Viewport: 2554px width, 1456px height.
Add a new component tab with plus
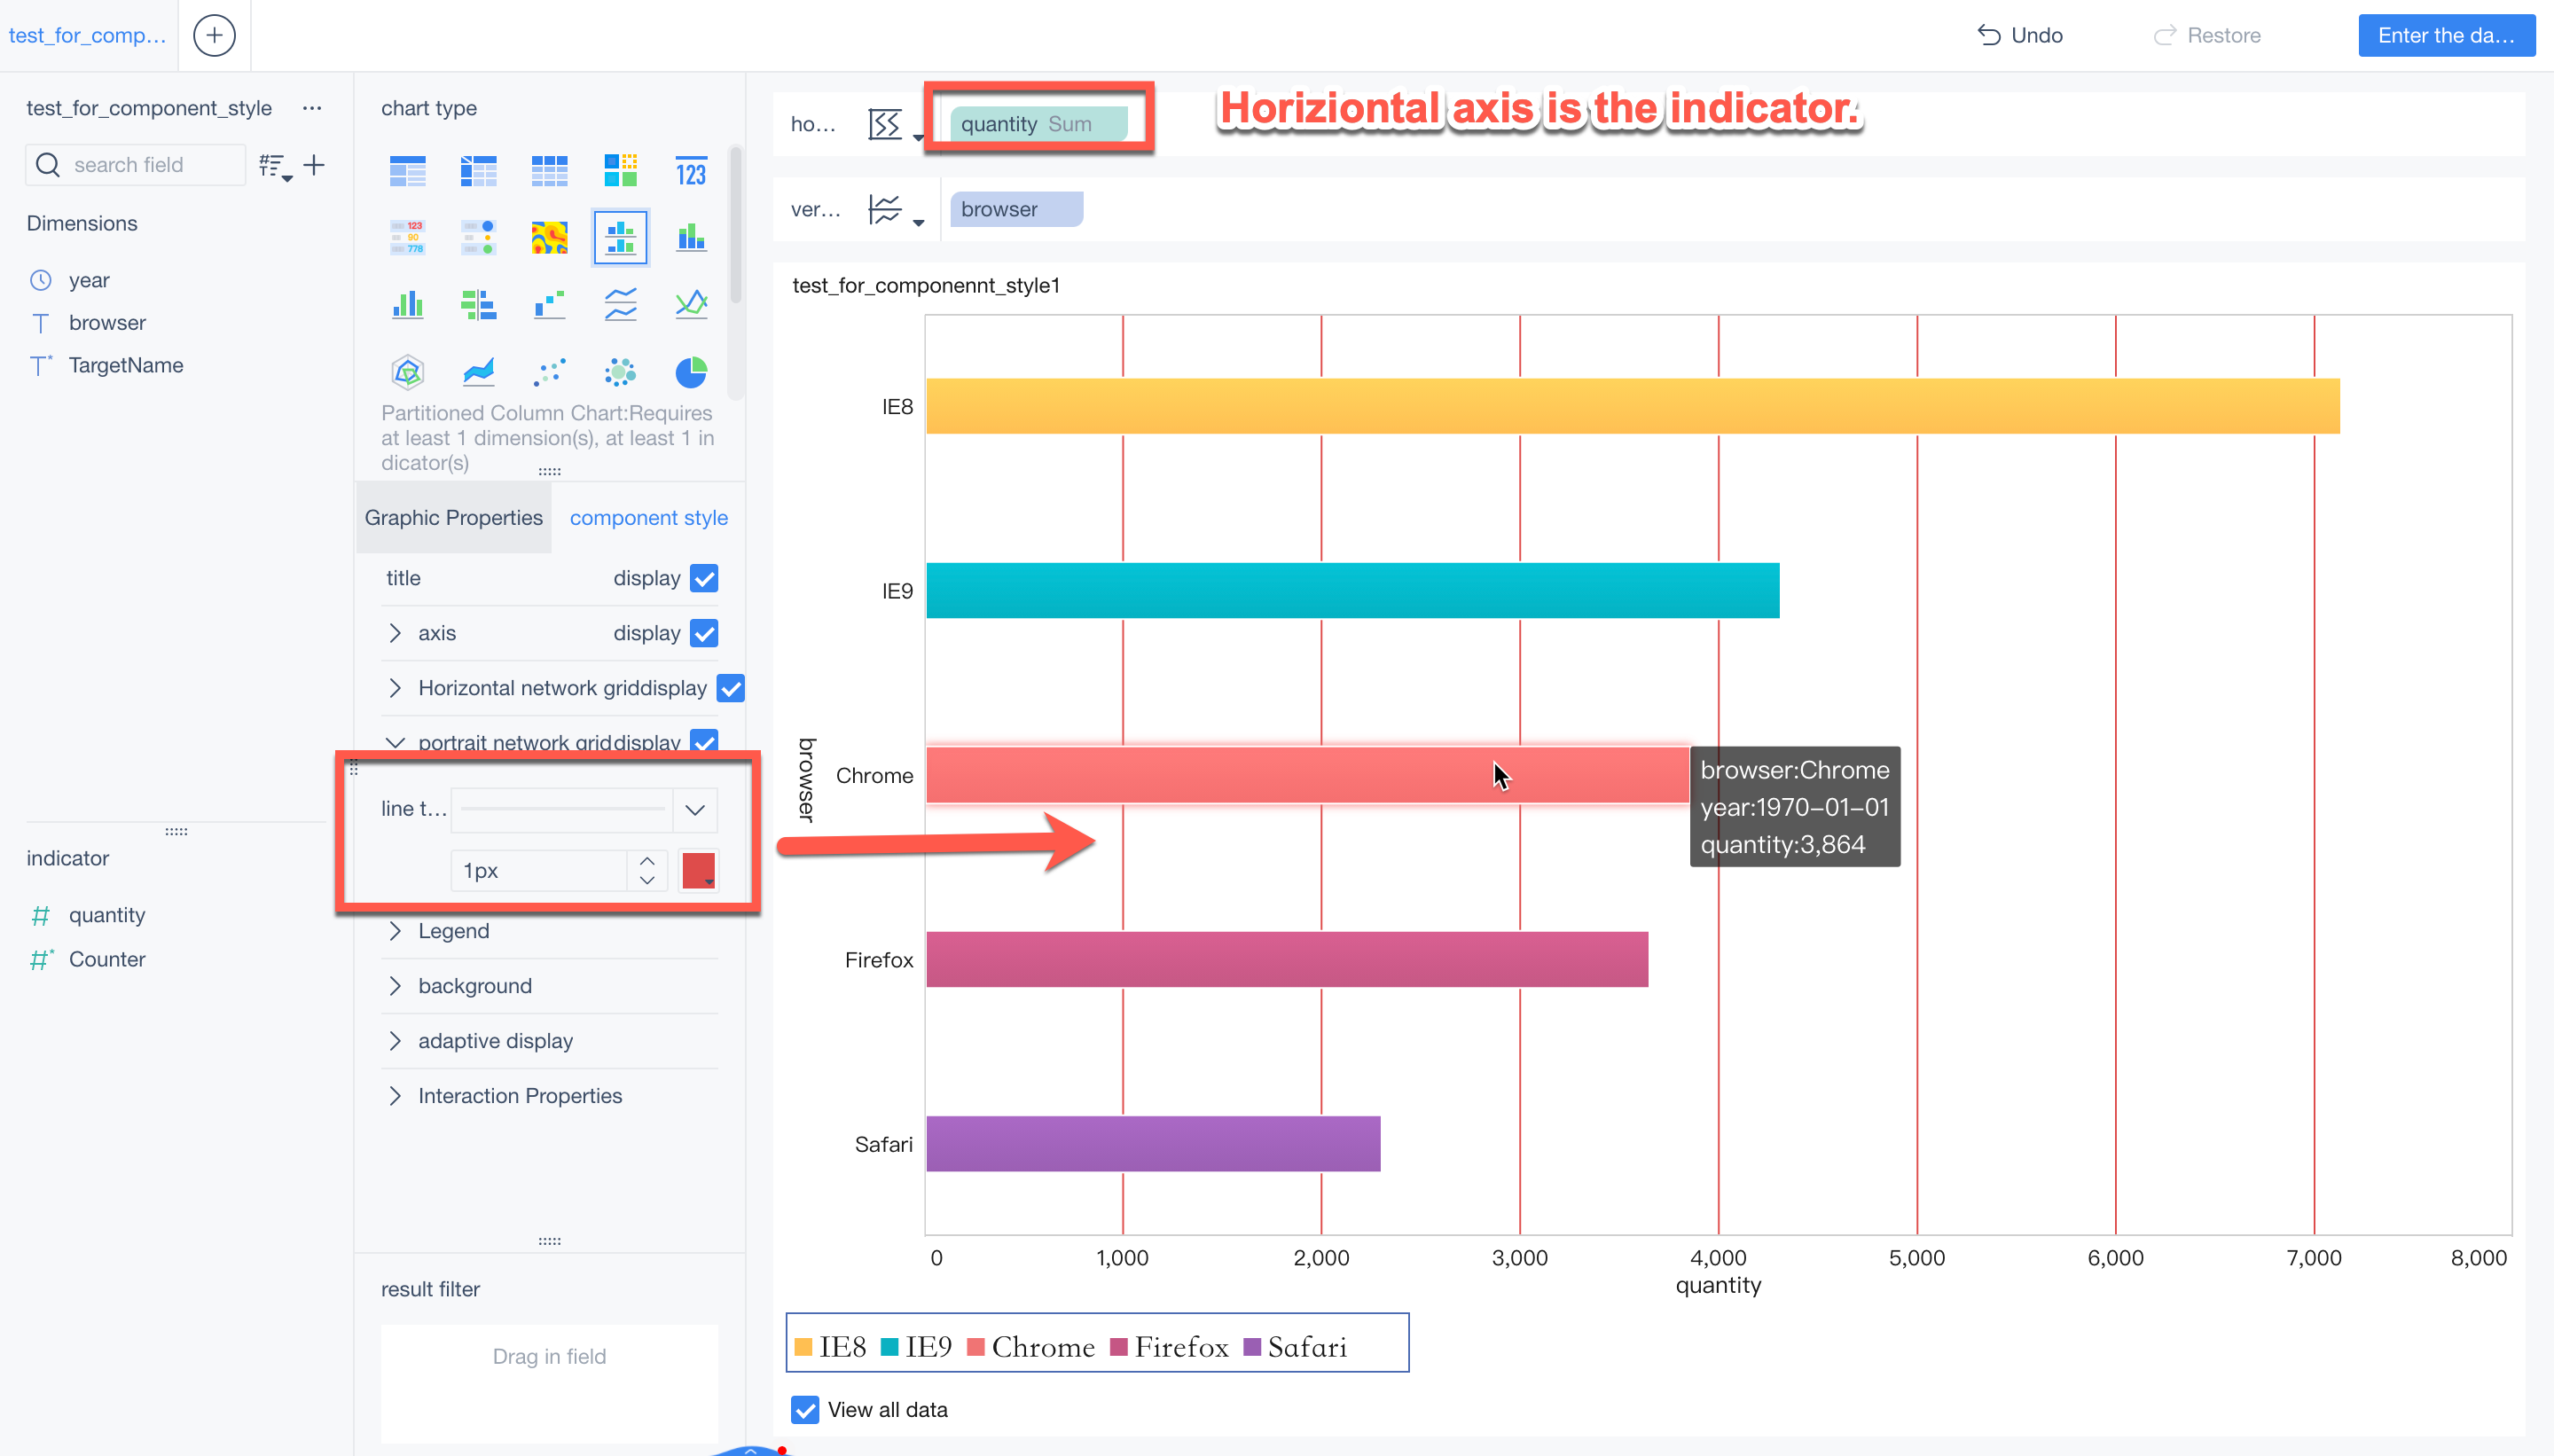[x=214, y=35]
